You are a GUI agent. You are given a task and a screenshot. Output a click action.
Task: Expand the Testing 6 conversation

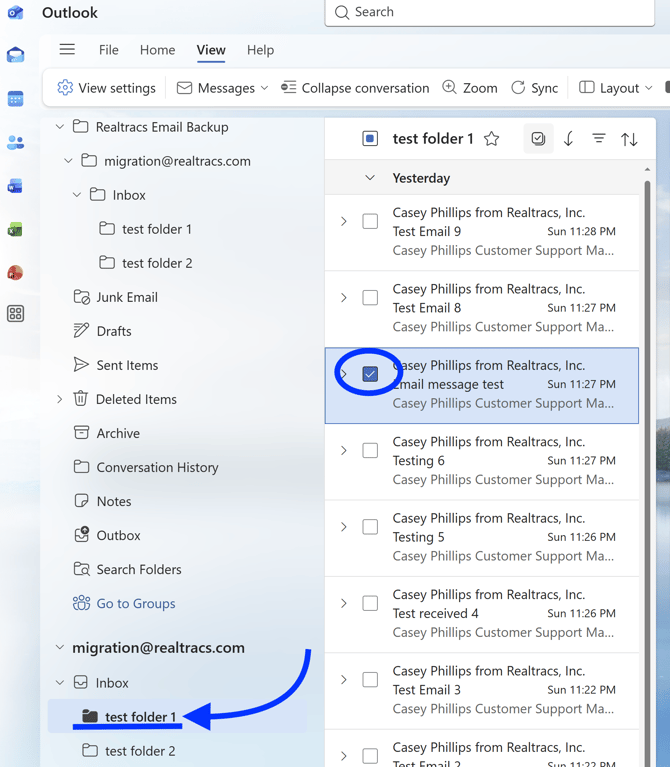[x=344, y=451]
